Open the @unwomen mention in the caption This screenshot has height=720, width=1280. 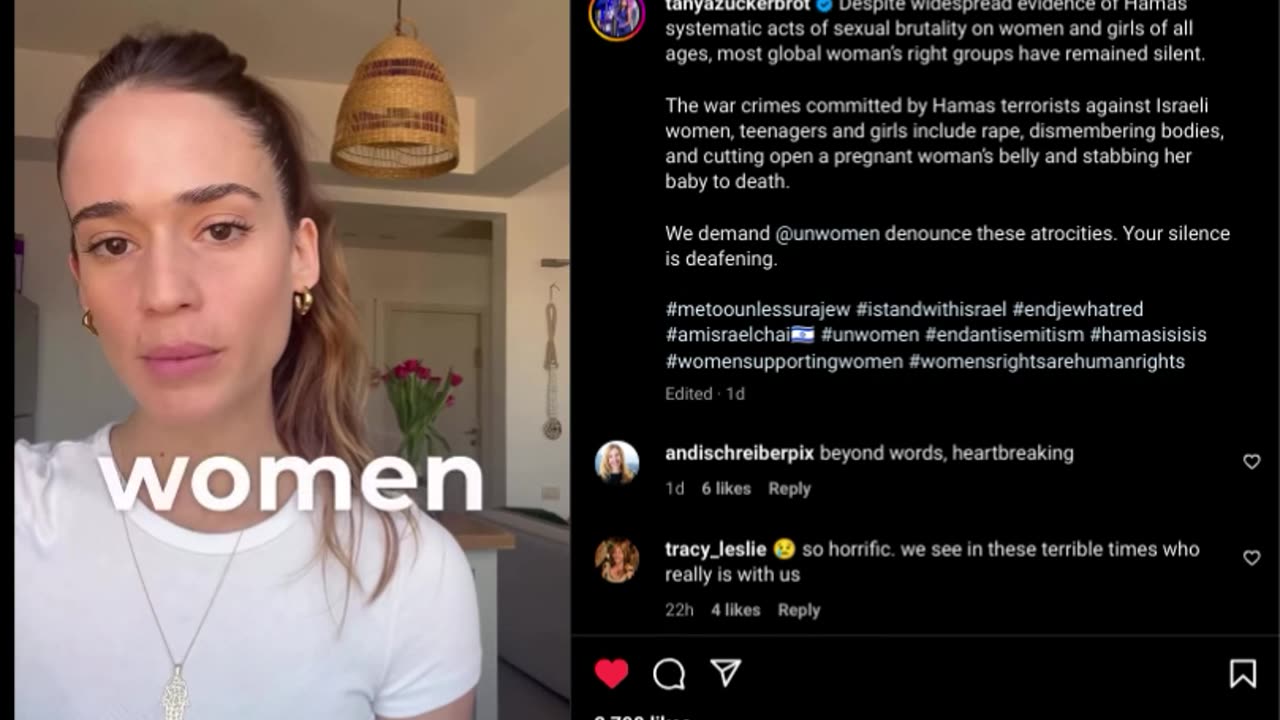click(827, 233)
